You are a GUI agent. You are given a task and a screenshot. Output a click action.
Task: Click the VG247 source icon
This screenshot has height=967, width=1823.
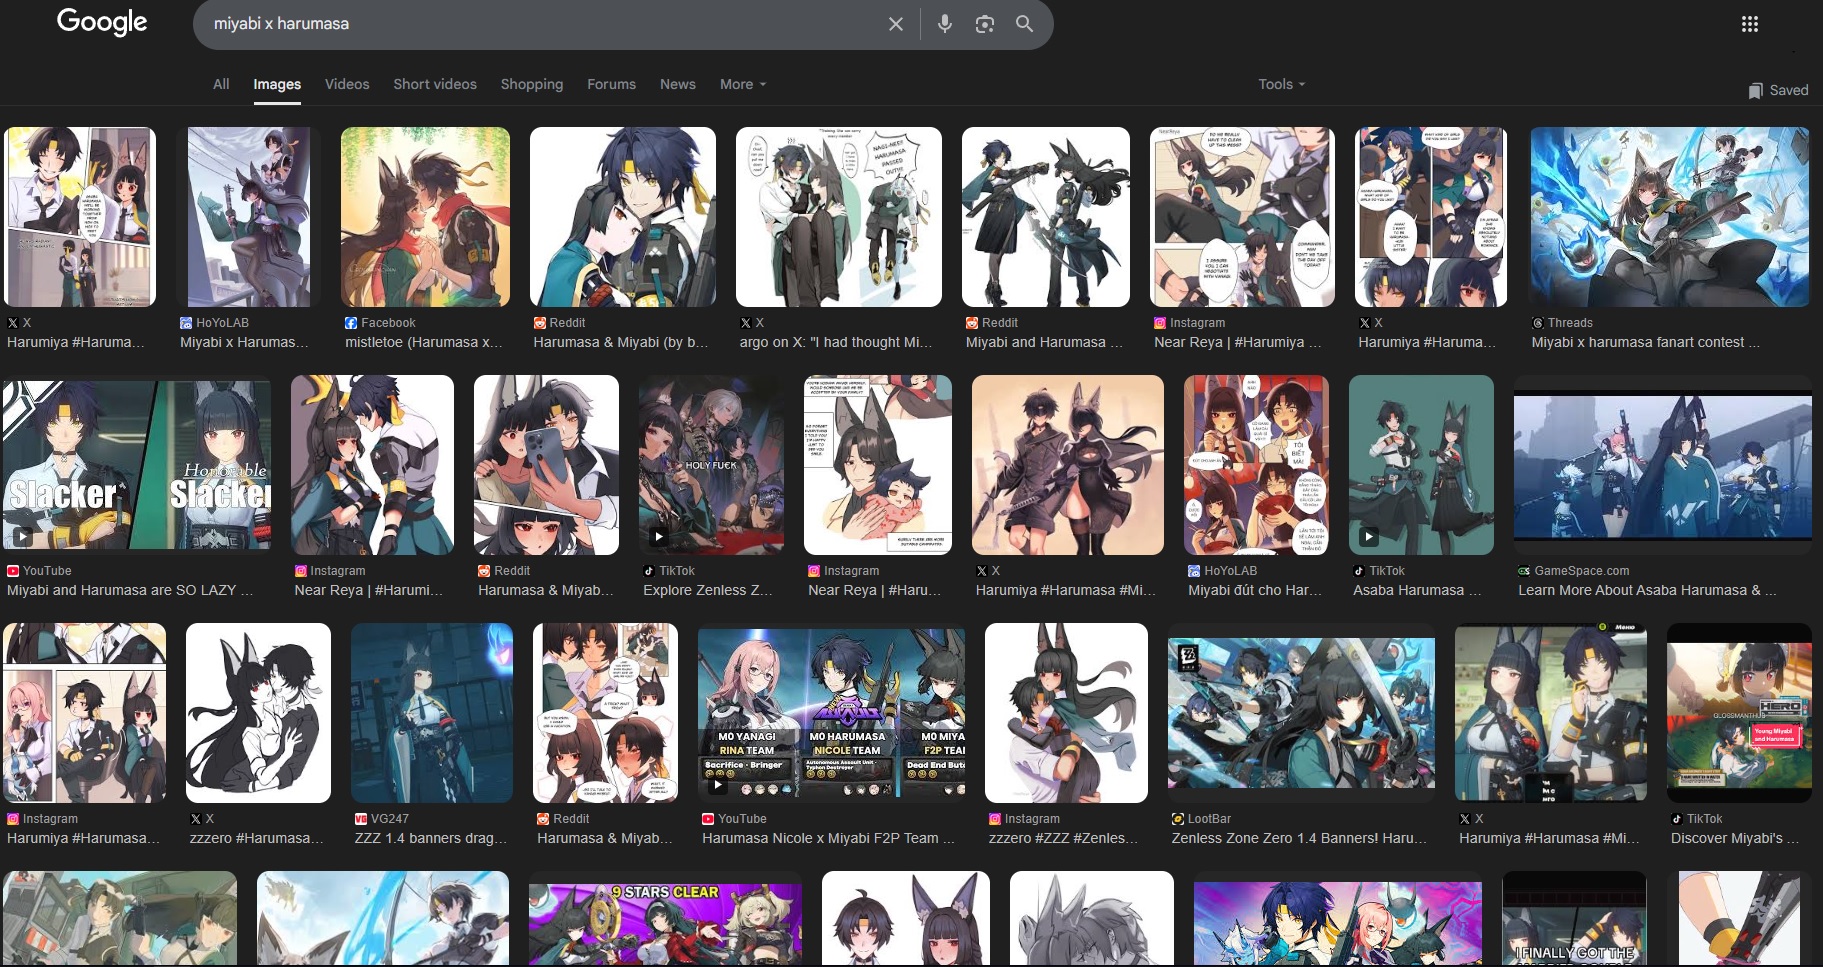point(361,819)
